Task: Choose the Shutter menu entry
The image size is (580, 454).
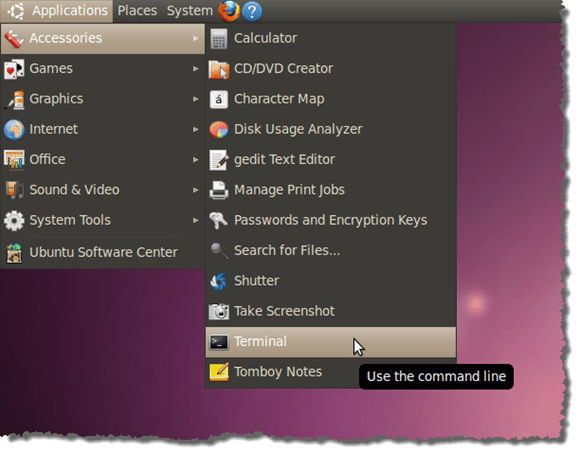Action: (x=331, y=281)
